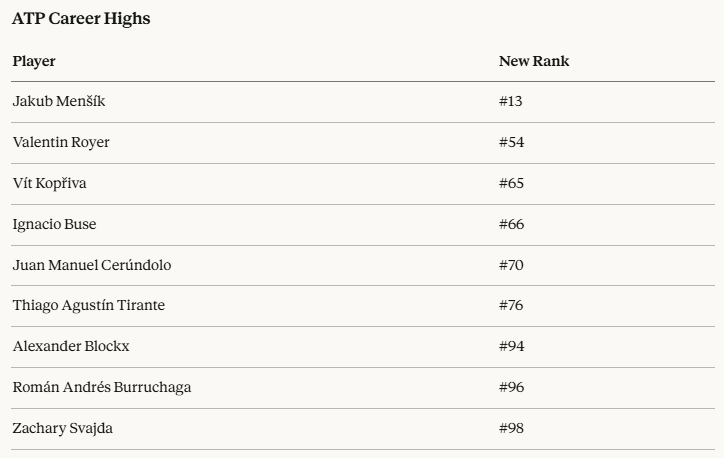The height and width of the screenshot is (458, 724).
Task: Click on Ignacio Buse's name
Action: [x=55, y=224]
